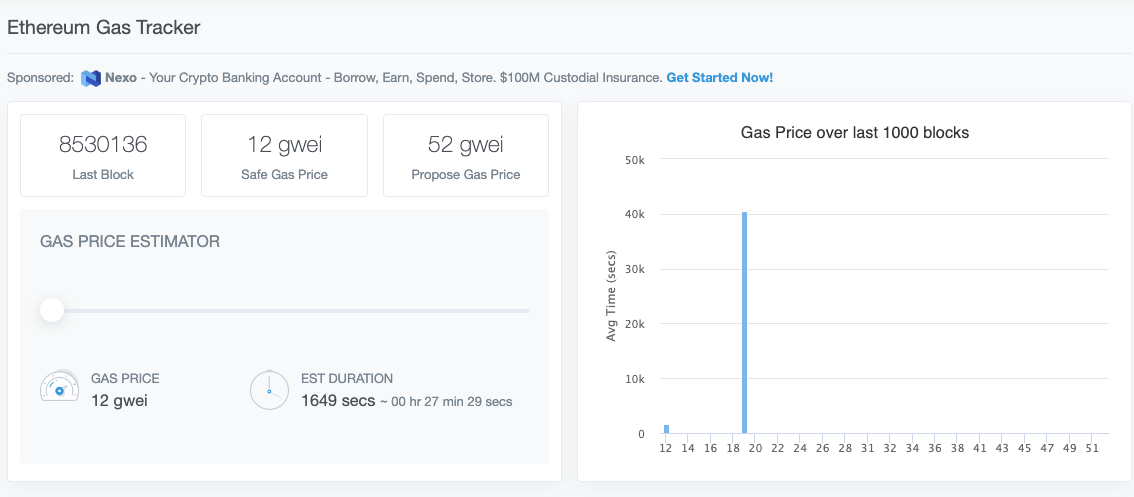Click the 31 x-axis label
Viewport: 1134px width, 497px height.
pos(867,449)
